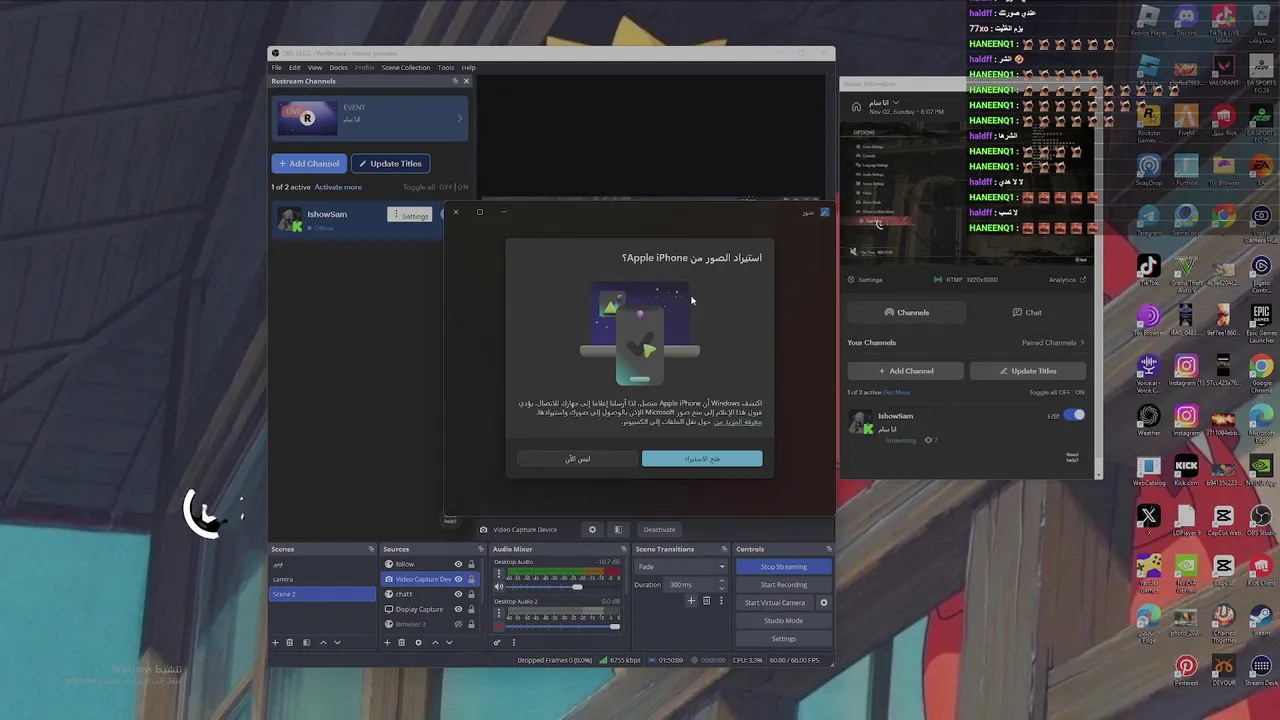The width and height of the screenshot is (1280, 720).
Task: Open OBS Studio desktop shortcut
Action: (x=1261, y=521)
